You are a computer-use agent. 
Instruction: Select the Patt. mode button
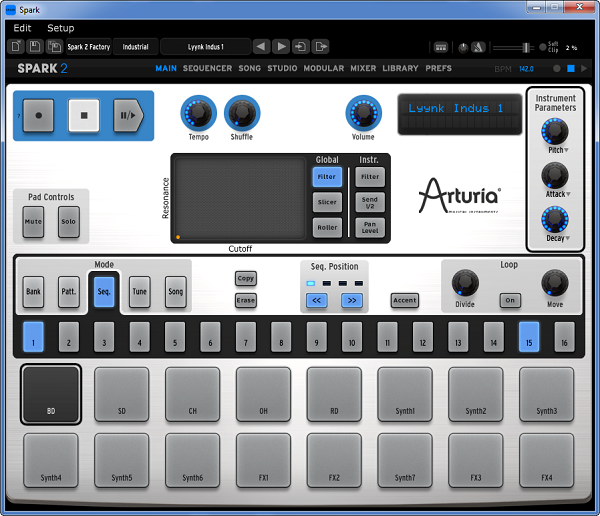(69, 292)
